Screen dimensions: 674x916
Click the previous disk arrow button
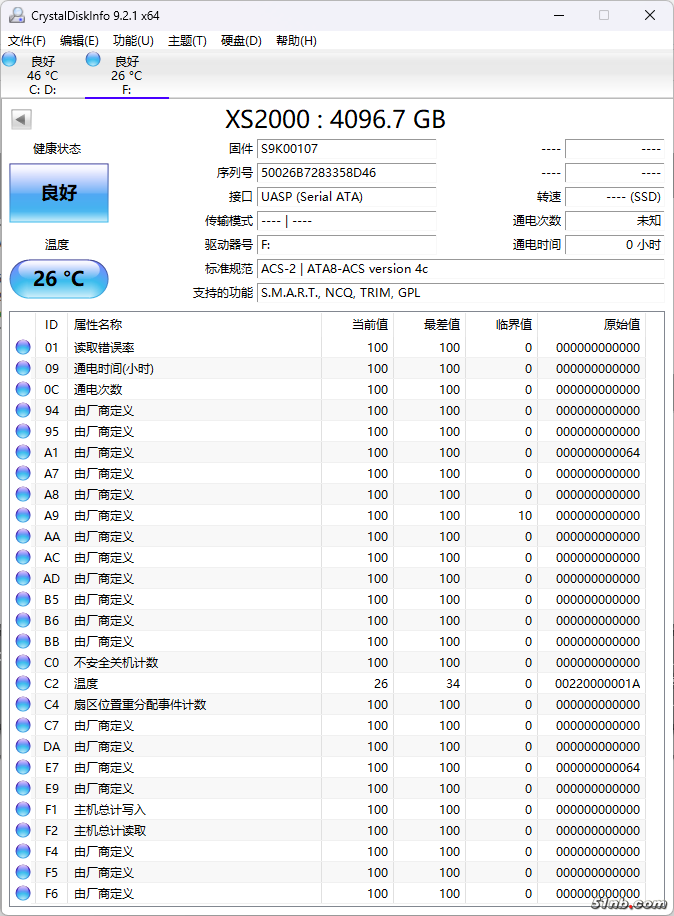21,120
